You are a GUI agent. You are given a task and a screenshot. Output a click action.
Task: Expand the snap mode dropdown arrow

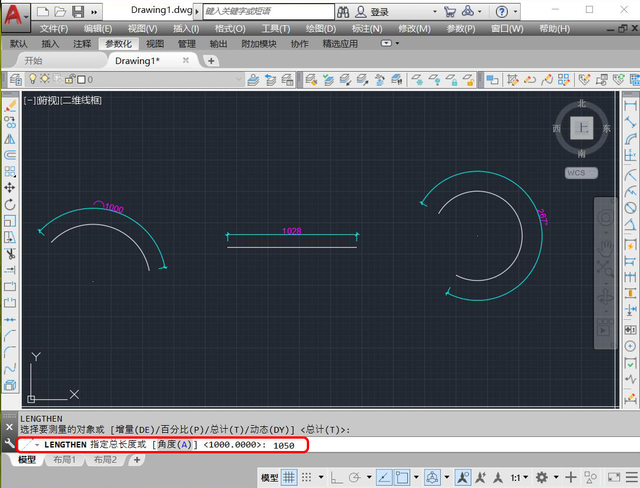pyautogui.click(x=321, y=477)
